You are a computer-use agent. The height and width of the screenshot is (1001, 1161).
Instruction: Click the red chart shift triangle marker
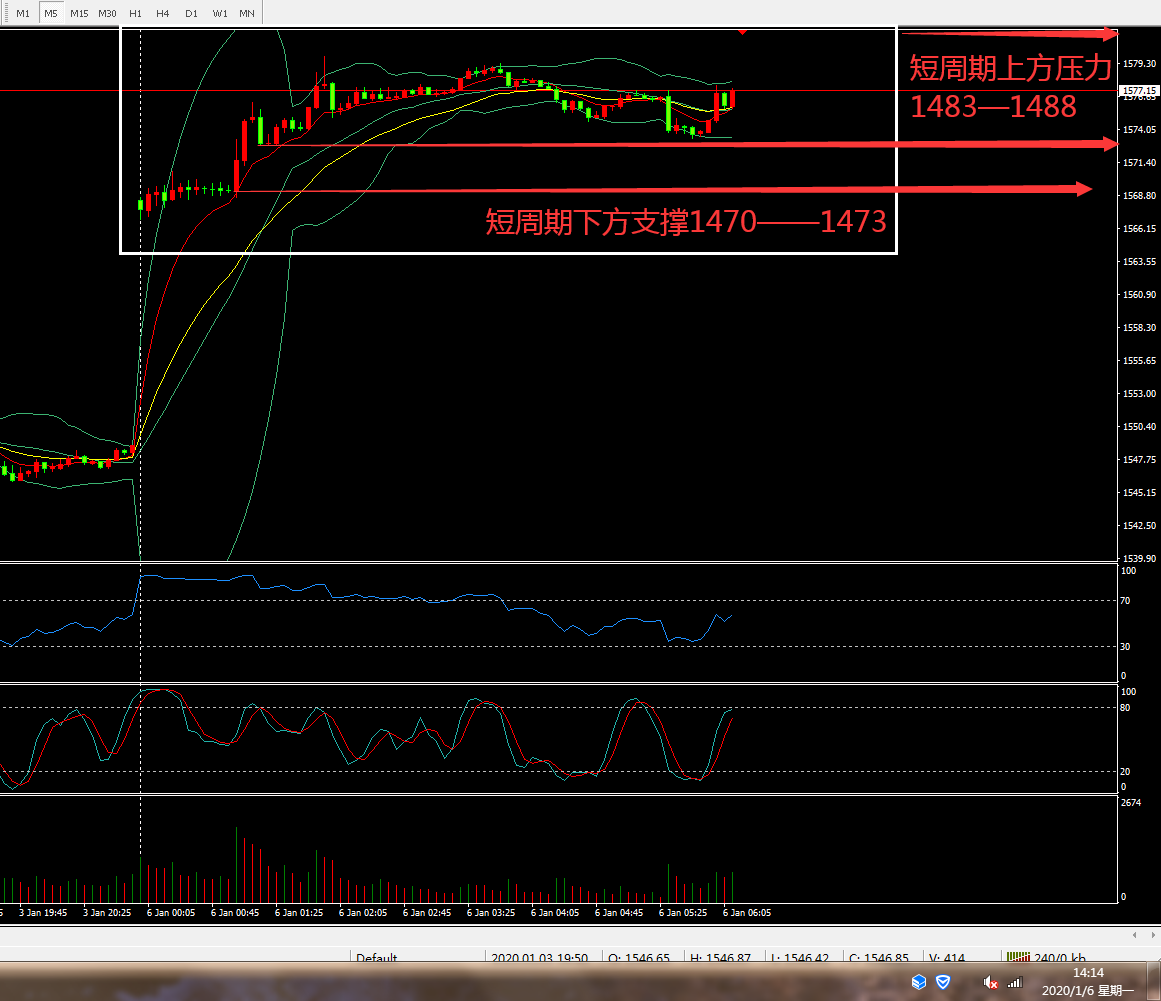pos(742,32)
